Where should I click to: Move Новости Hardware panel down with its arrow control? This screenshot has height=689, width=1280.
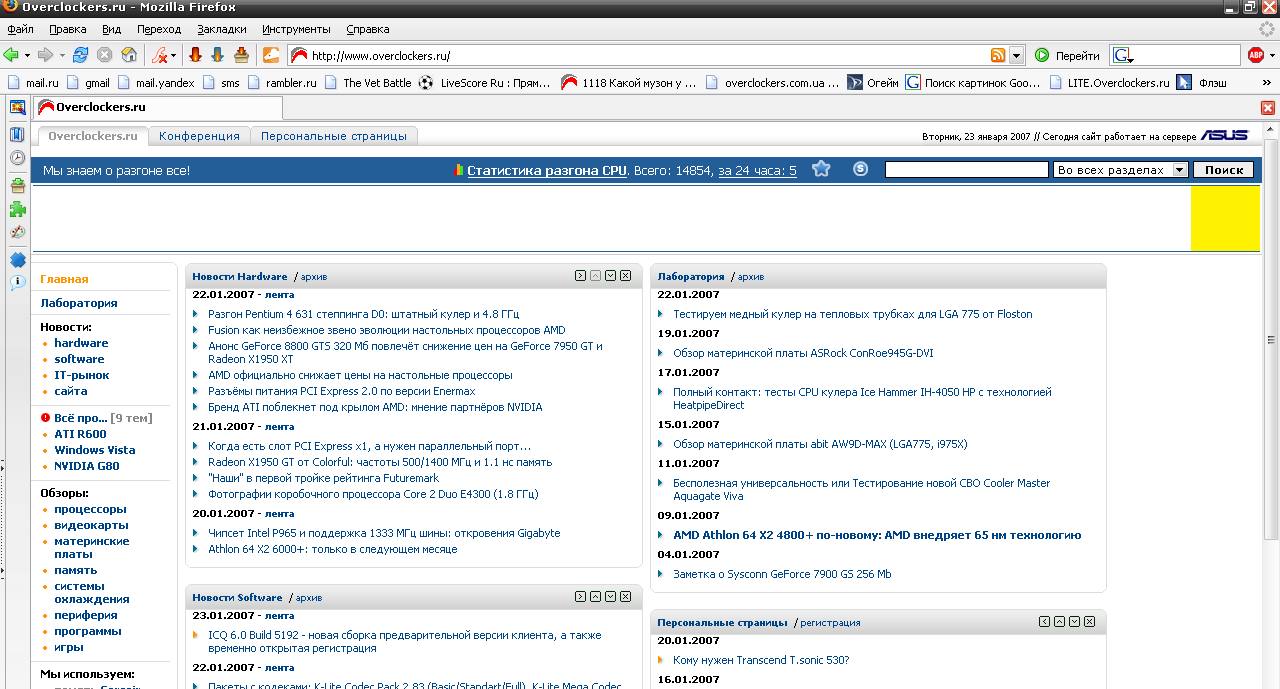click(x=610, y=276)
